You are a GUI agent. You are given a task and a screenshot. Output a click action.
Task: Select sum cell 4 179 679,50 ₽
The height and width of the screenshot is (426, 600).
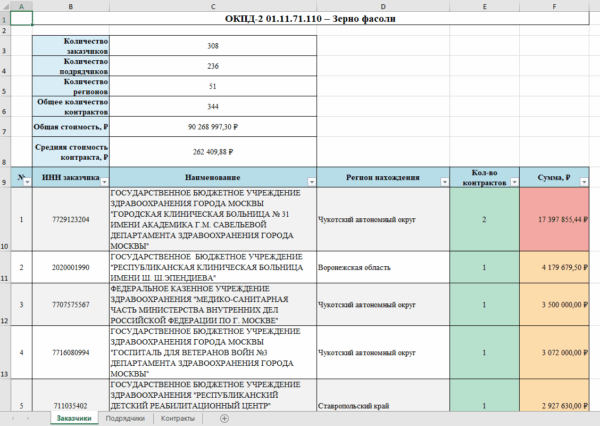(554, 267)
